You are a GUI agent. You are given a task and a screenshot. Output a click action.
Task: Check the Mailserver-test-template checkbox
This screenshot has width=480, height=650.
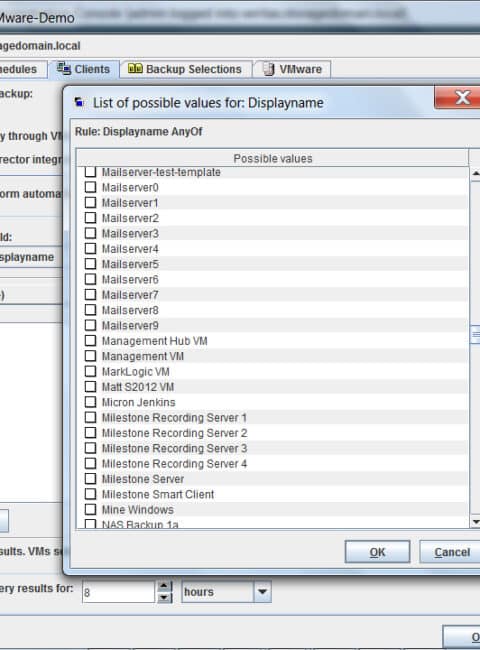point(90,172)
